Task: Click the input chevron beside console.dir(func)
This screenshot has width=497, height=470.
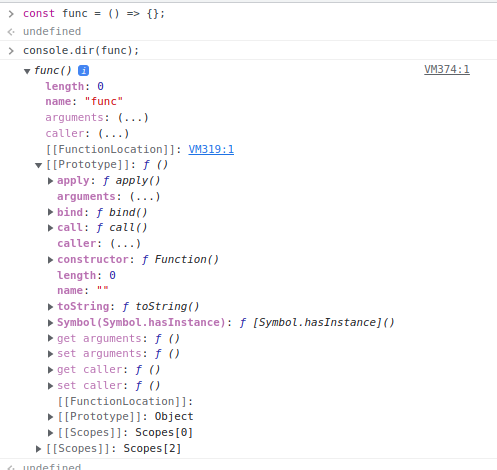Action: pos(11,51)
